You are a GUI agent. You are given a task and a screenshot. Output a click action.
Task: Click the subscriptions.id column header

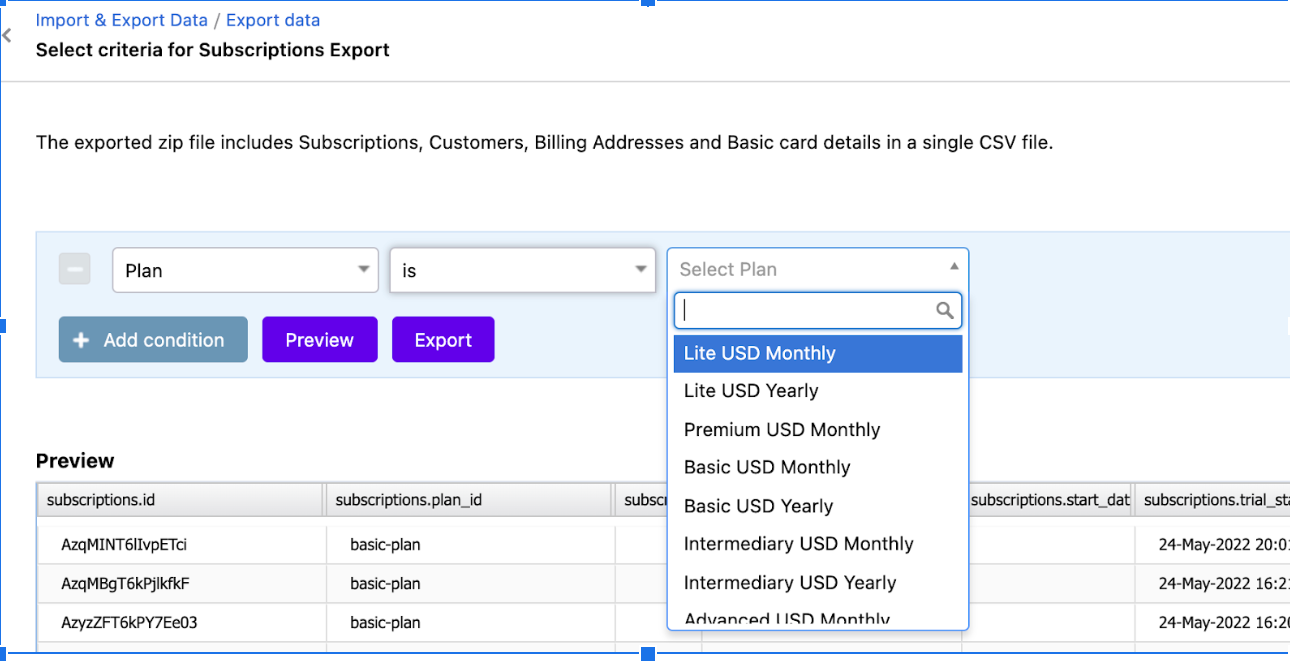pyautogui.click(x=180, y=499)
